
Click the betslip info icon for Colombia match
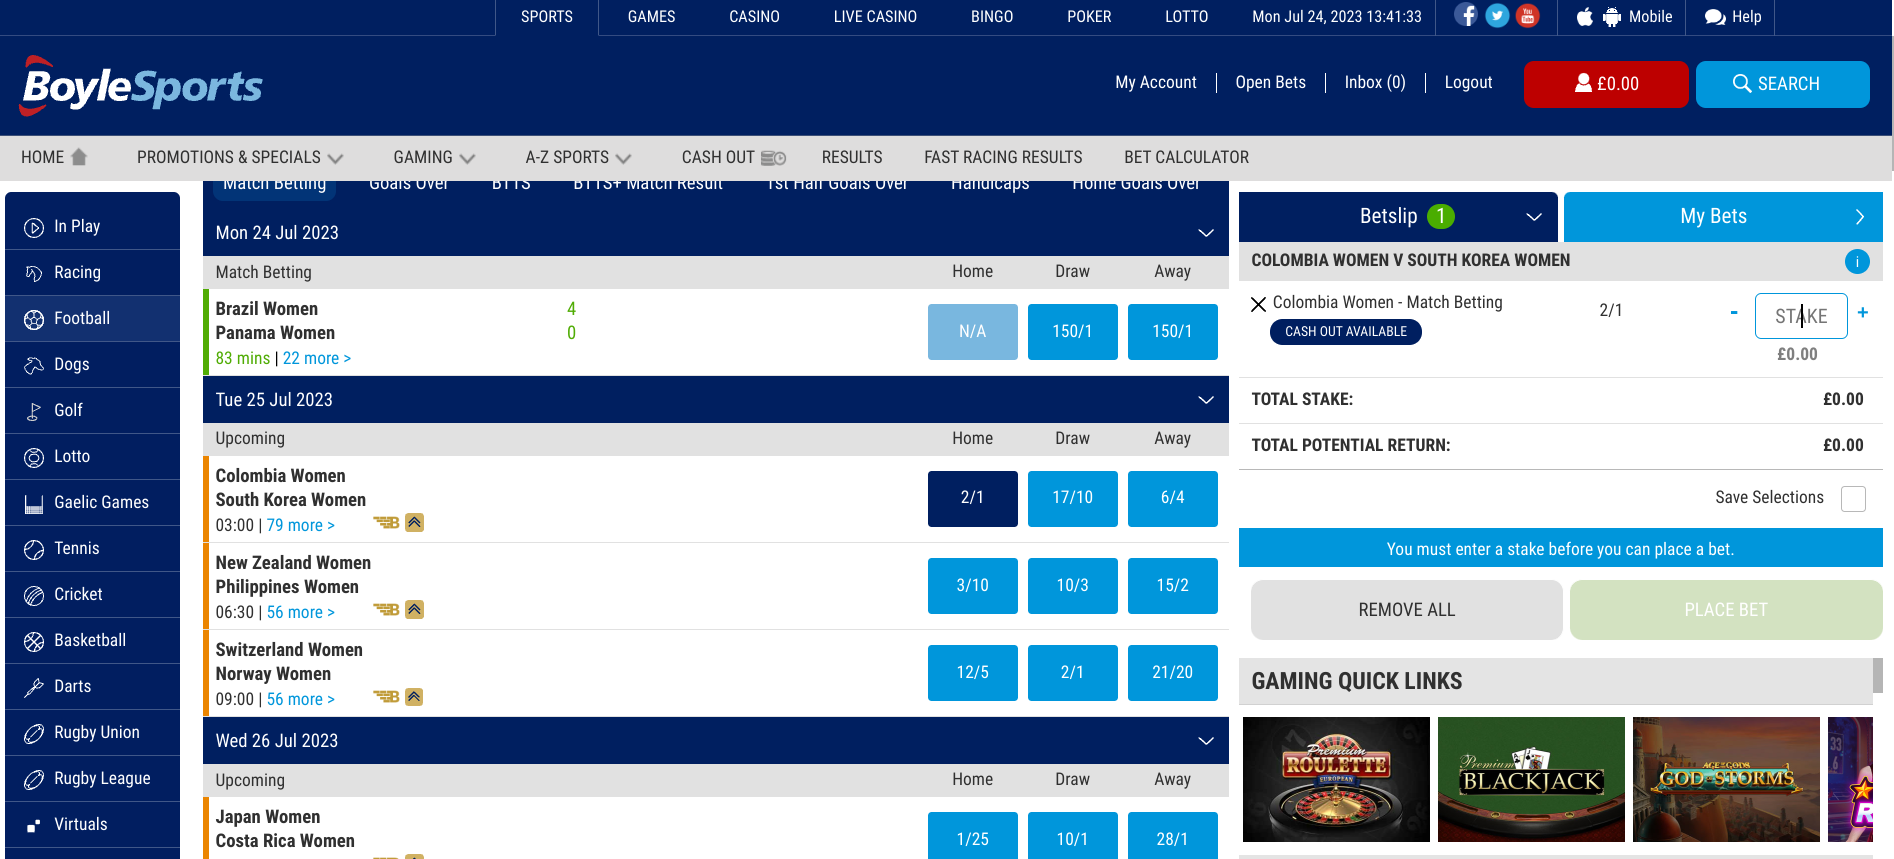coord(1857,261)
